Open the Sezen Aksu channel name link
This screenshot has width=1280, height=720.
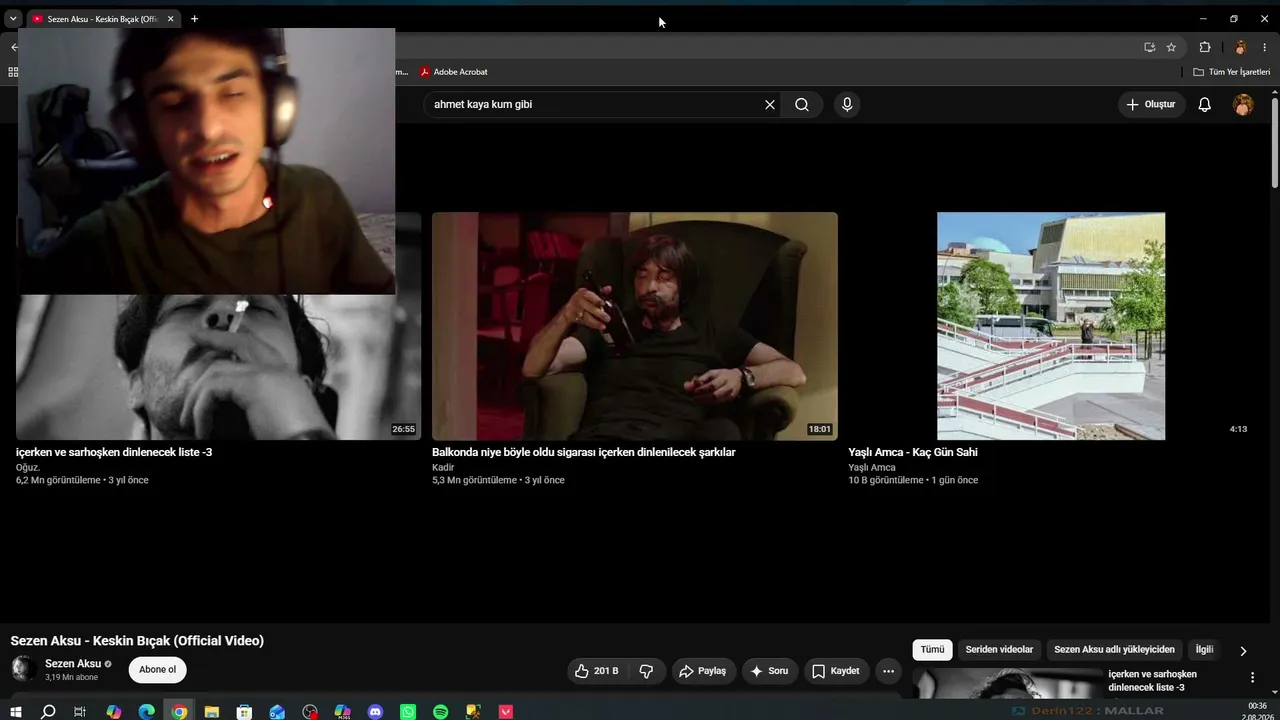point(73,664)
